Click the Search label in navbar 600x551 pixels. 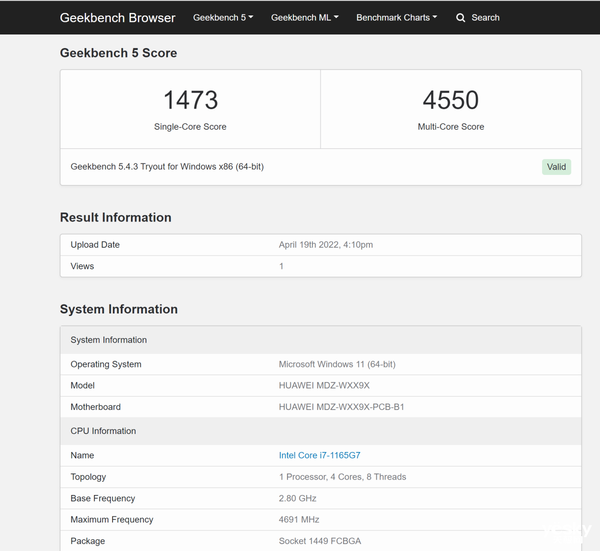[485, 18]
